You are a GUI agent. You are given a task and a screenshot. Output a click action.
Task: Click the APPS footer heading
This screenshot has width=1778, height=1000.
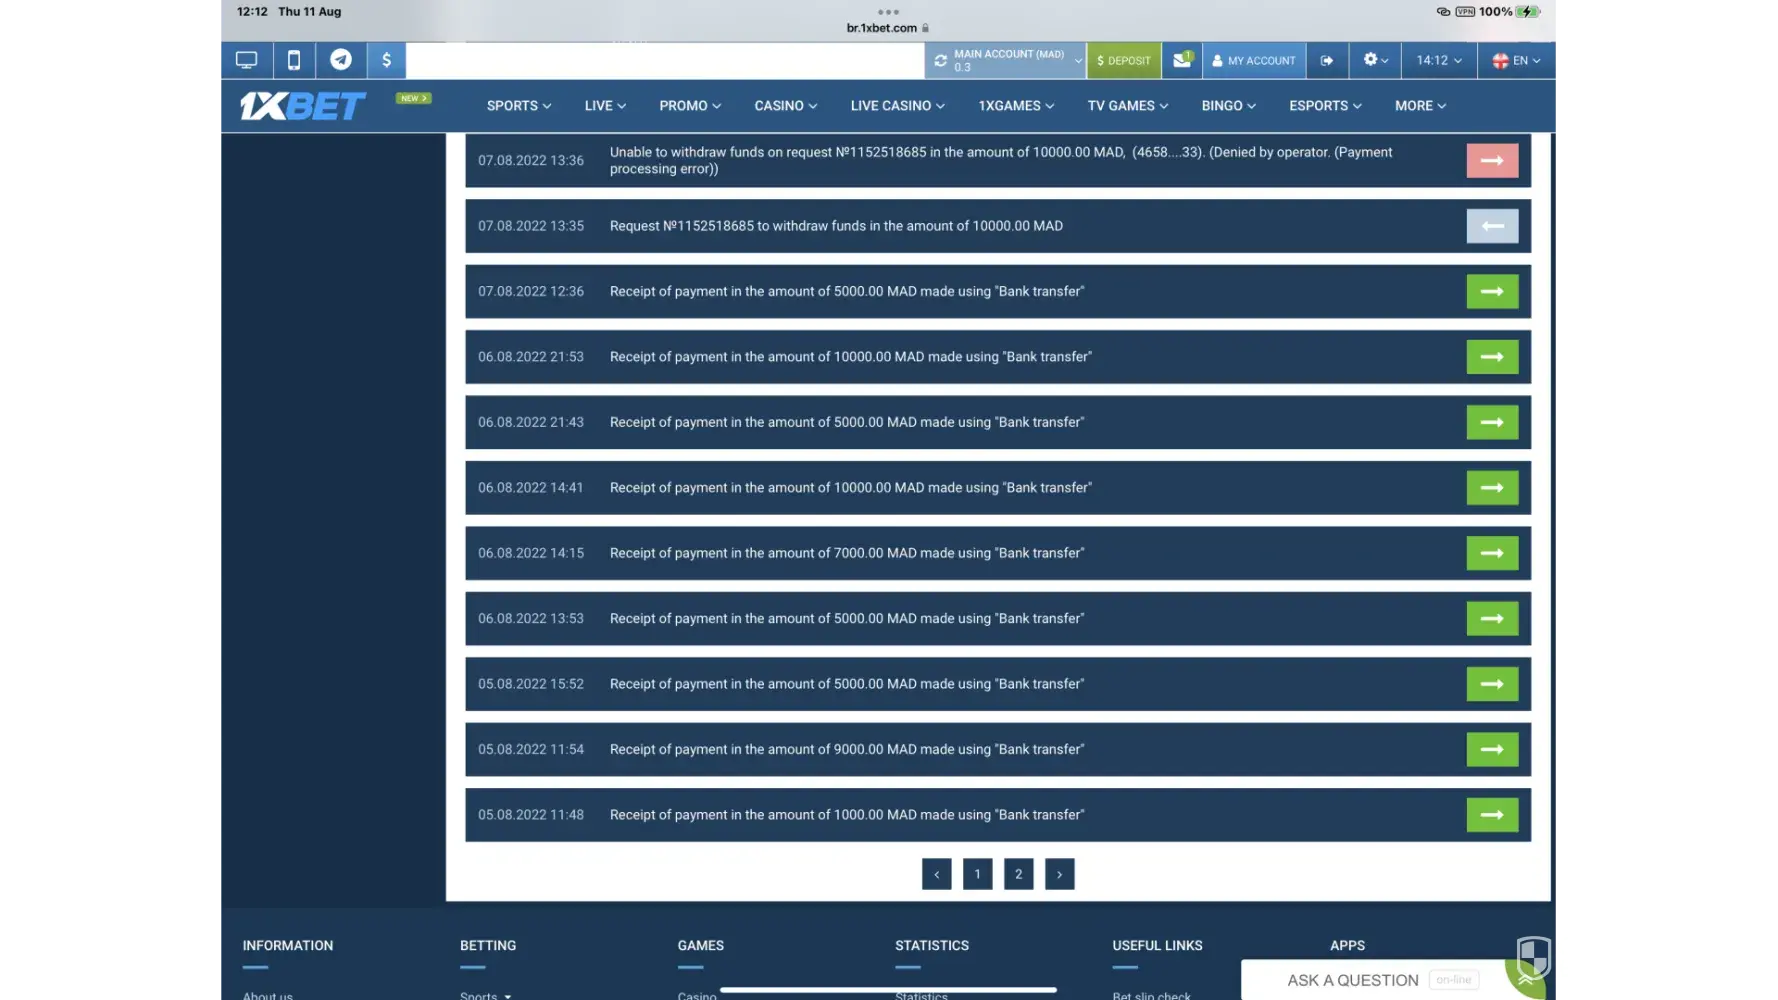pyautogui.click(x=1347, y=945)
